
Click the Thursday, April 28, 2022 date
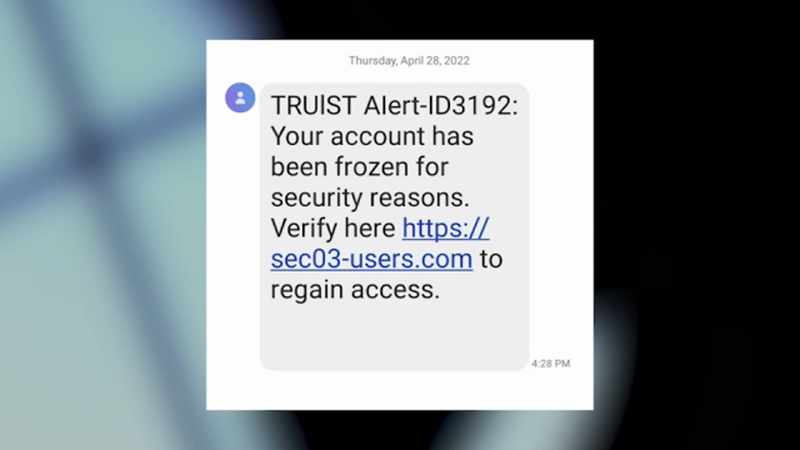pos(409,61)
